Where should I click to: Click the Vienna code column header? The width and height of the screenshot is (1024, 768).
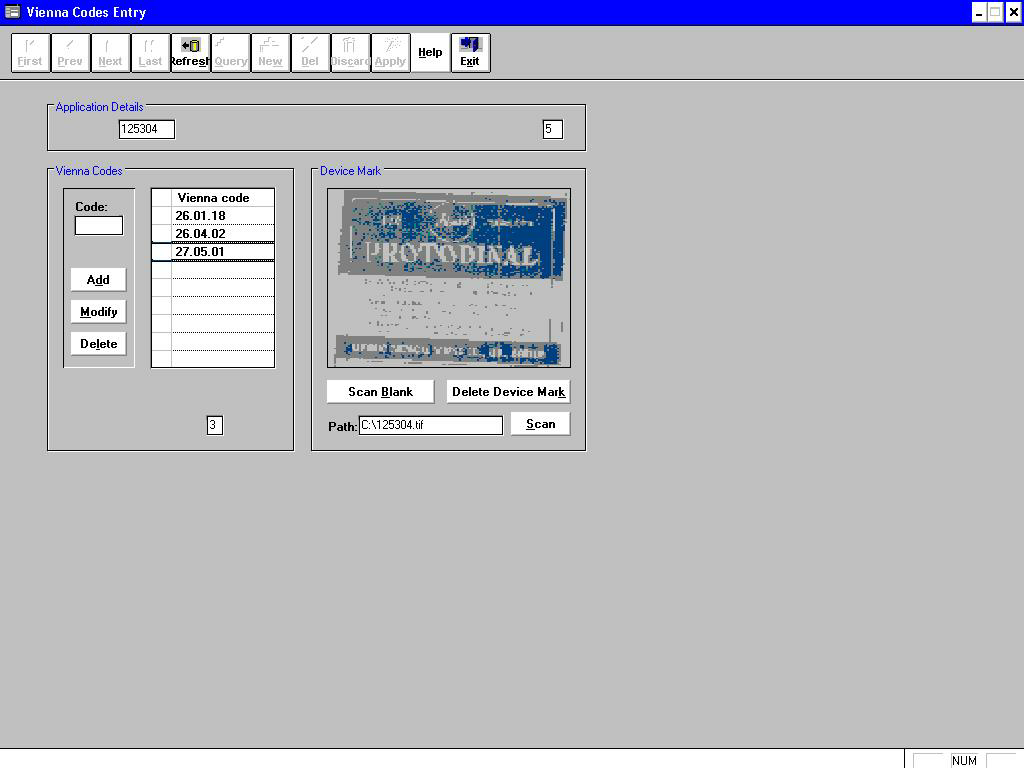click(x=223, y=198)
